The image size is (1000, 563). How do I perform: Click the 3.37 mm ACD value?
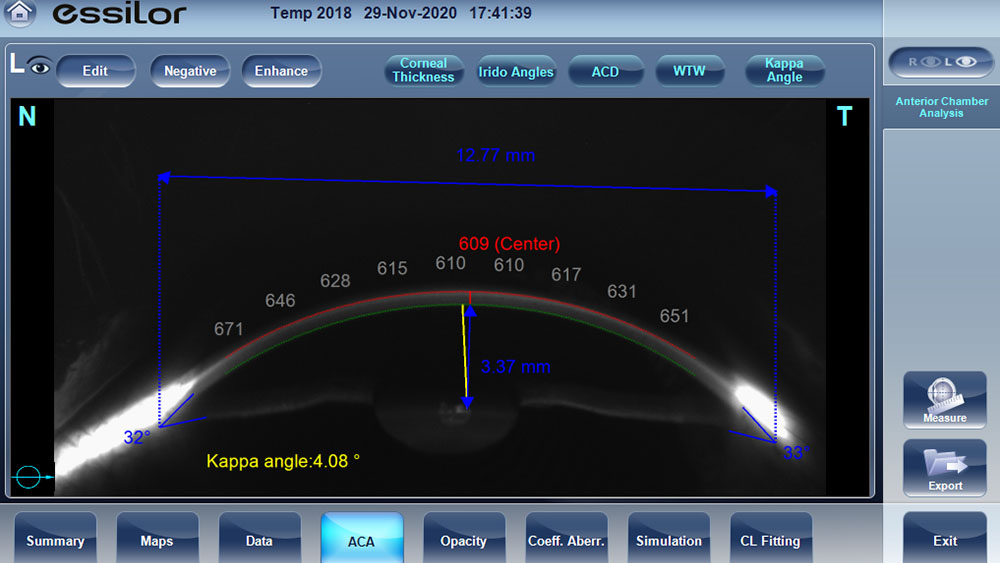515,367
